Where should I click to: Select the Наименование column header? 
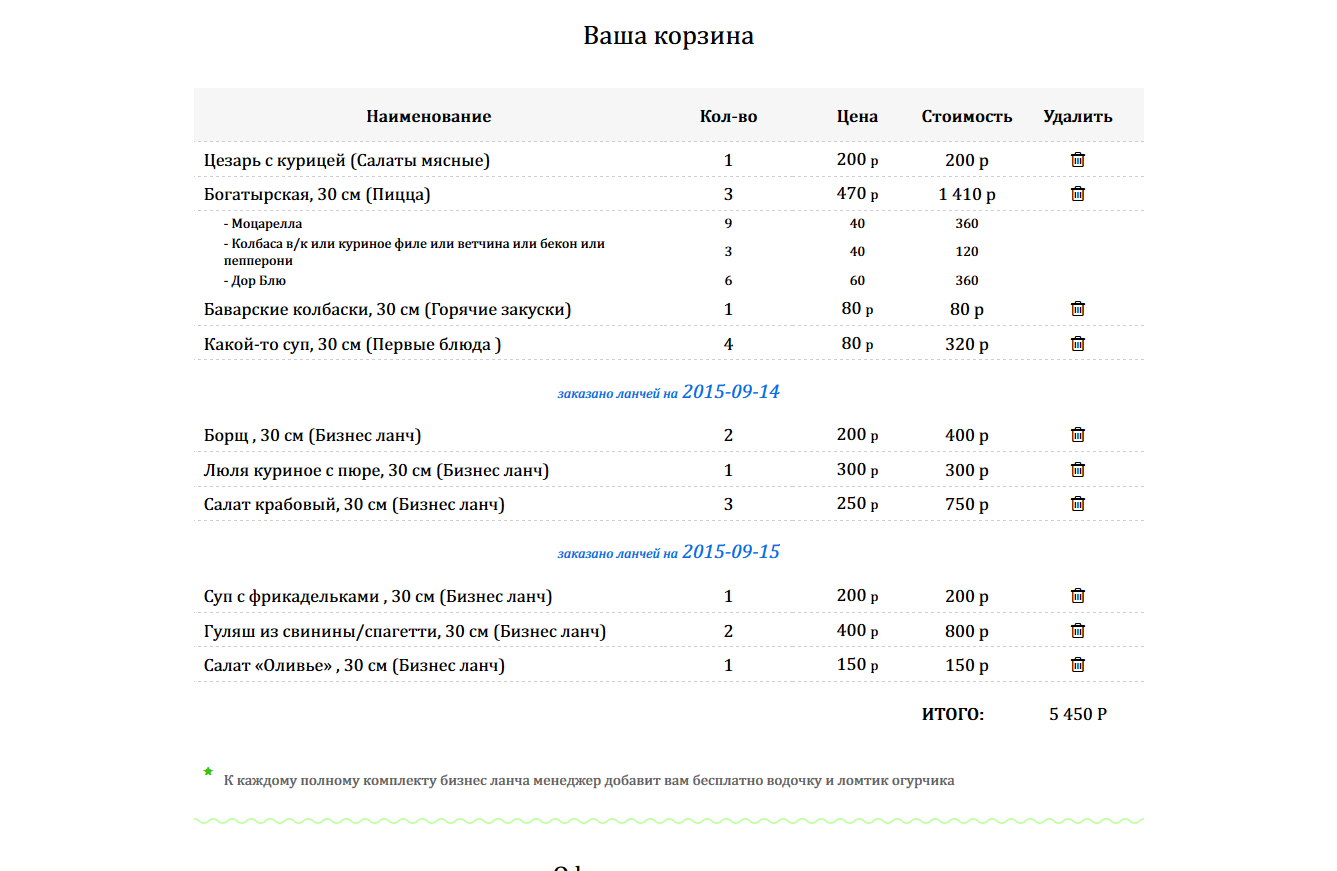(x=429, y=116)
